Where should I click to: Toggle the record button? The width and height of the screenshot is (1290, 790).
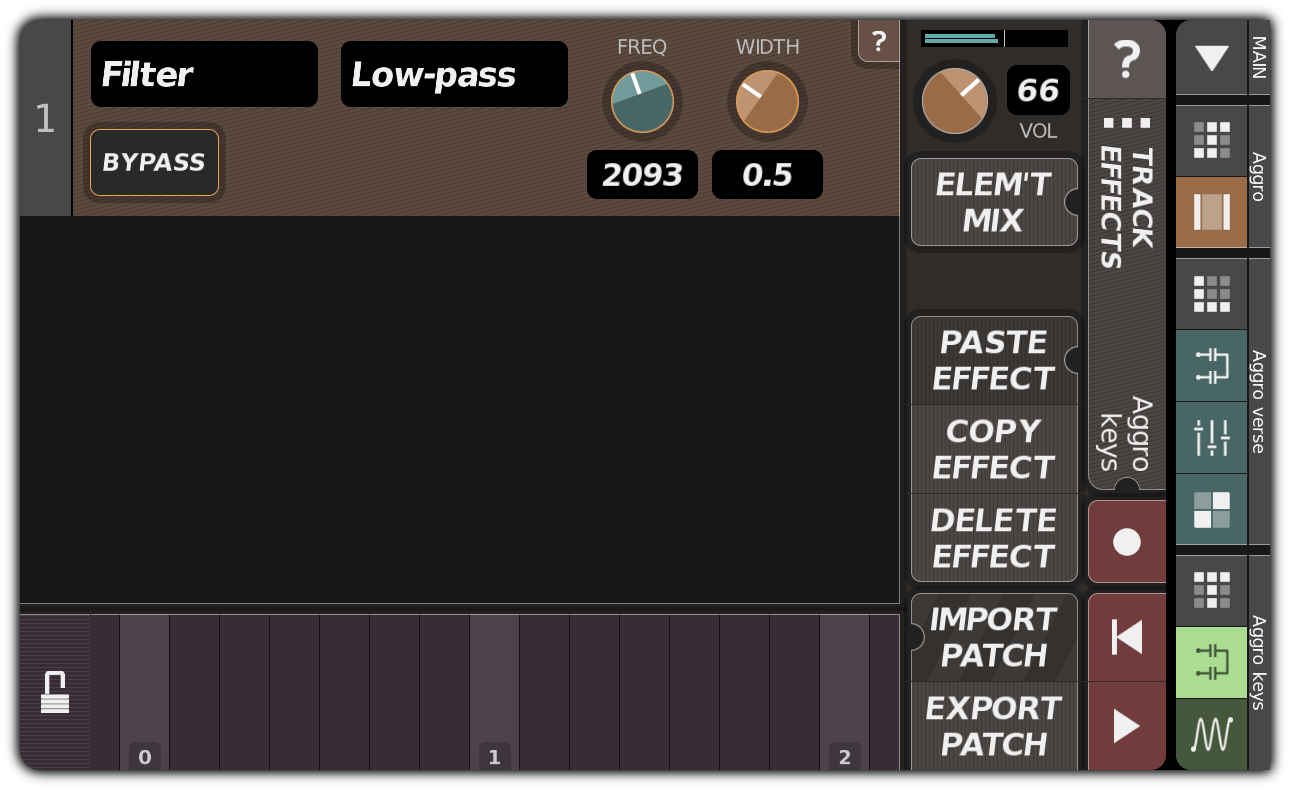(1127, 540)
